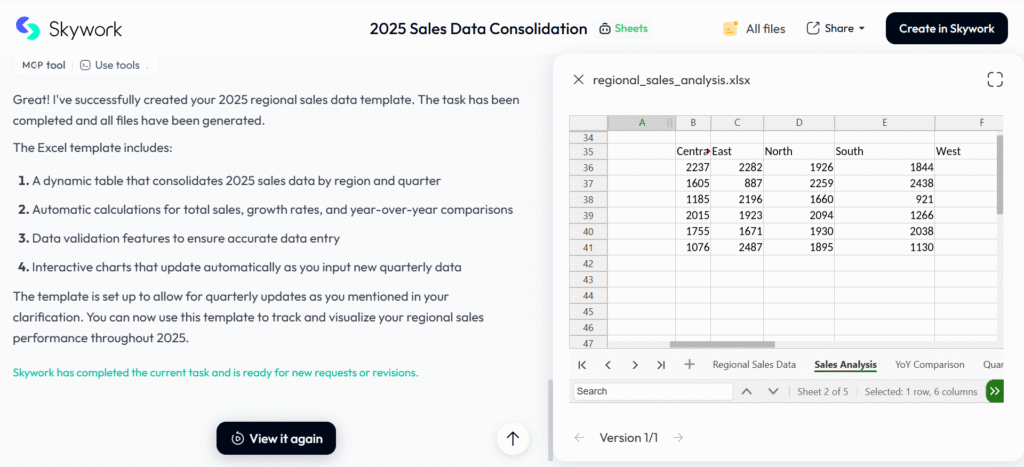Click the scroll-to-top arrow button
Screen dimensions: 1024x467
(x=513, y=438)
